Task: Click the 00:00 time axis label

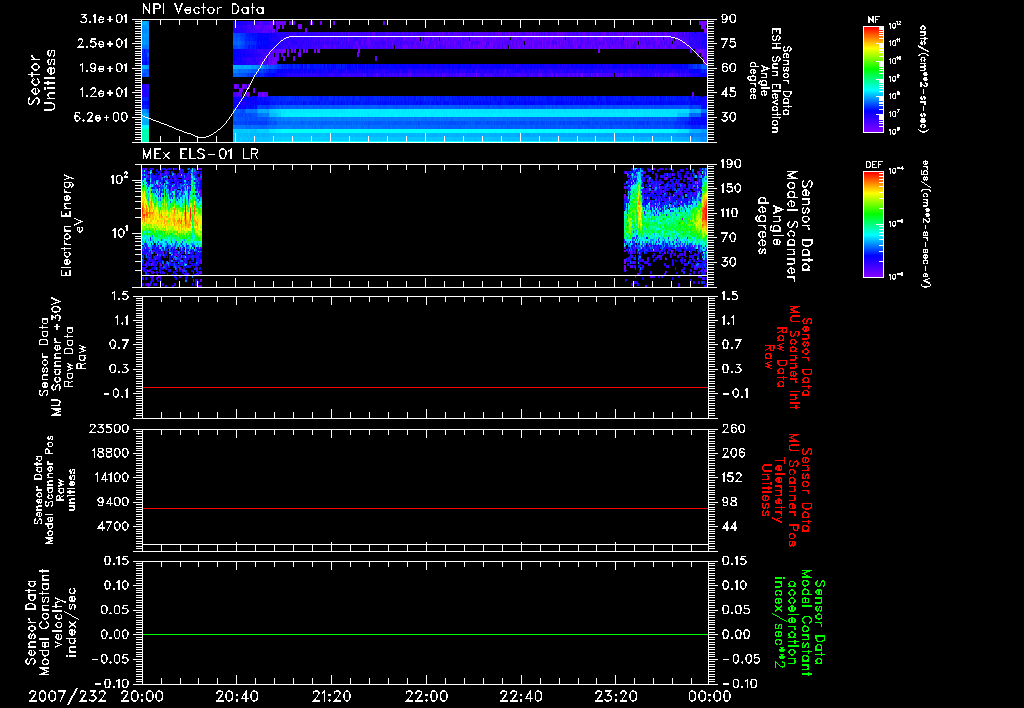Action: coord(710,696)
